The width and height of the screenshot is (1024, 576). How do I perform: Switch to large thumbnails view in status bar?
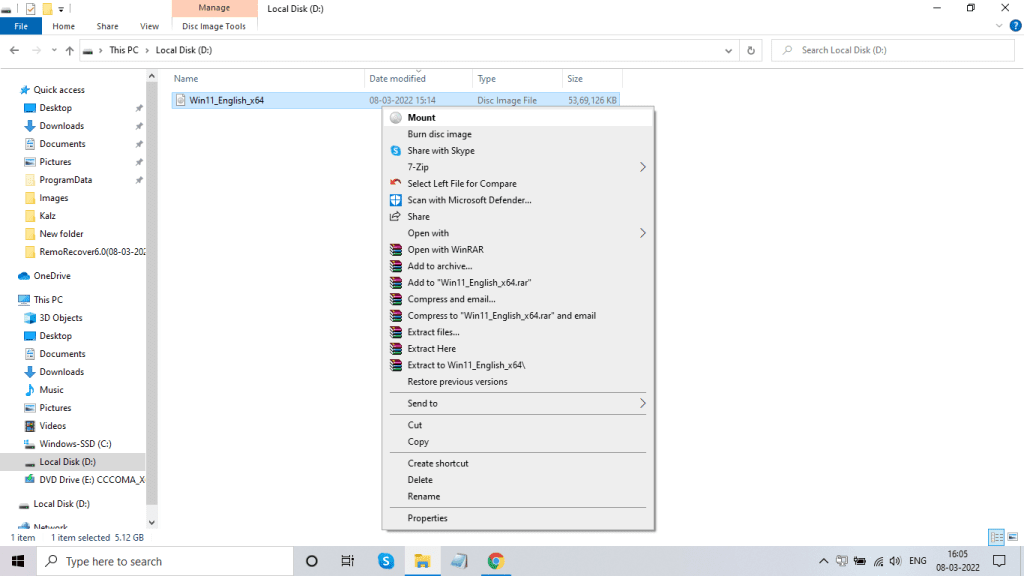[1012, 537]
